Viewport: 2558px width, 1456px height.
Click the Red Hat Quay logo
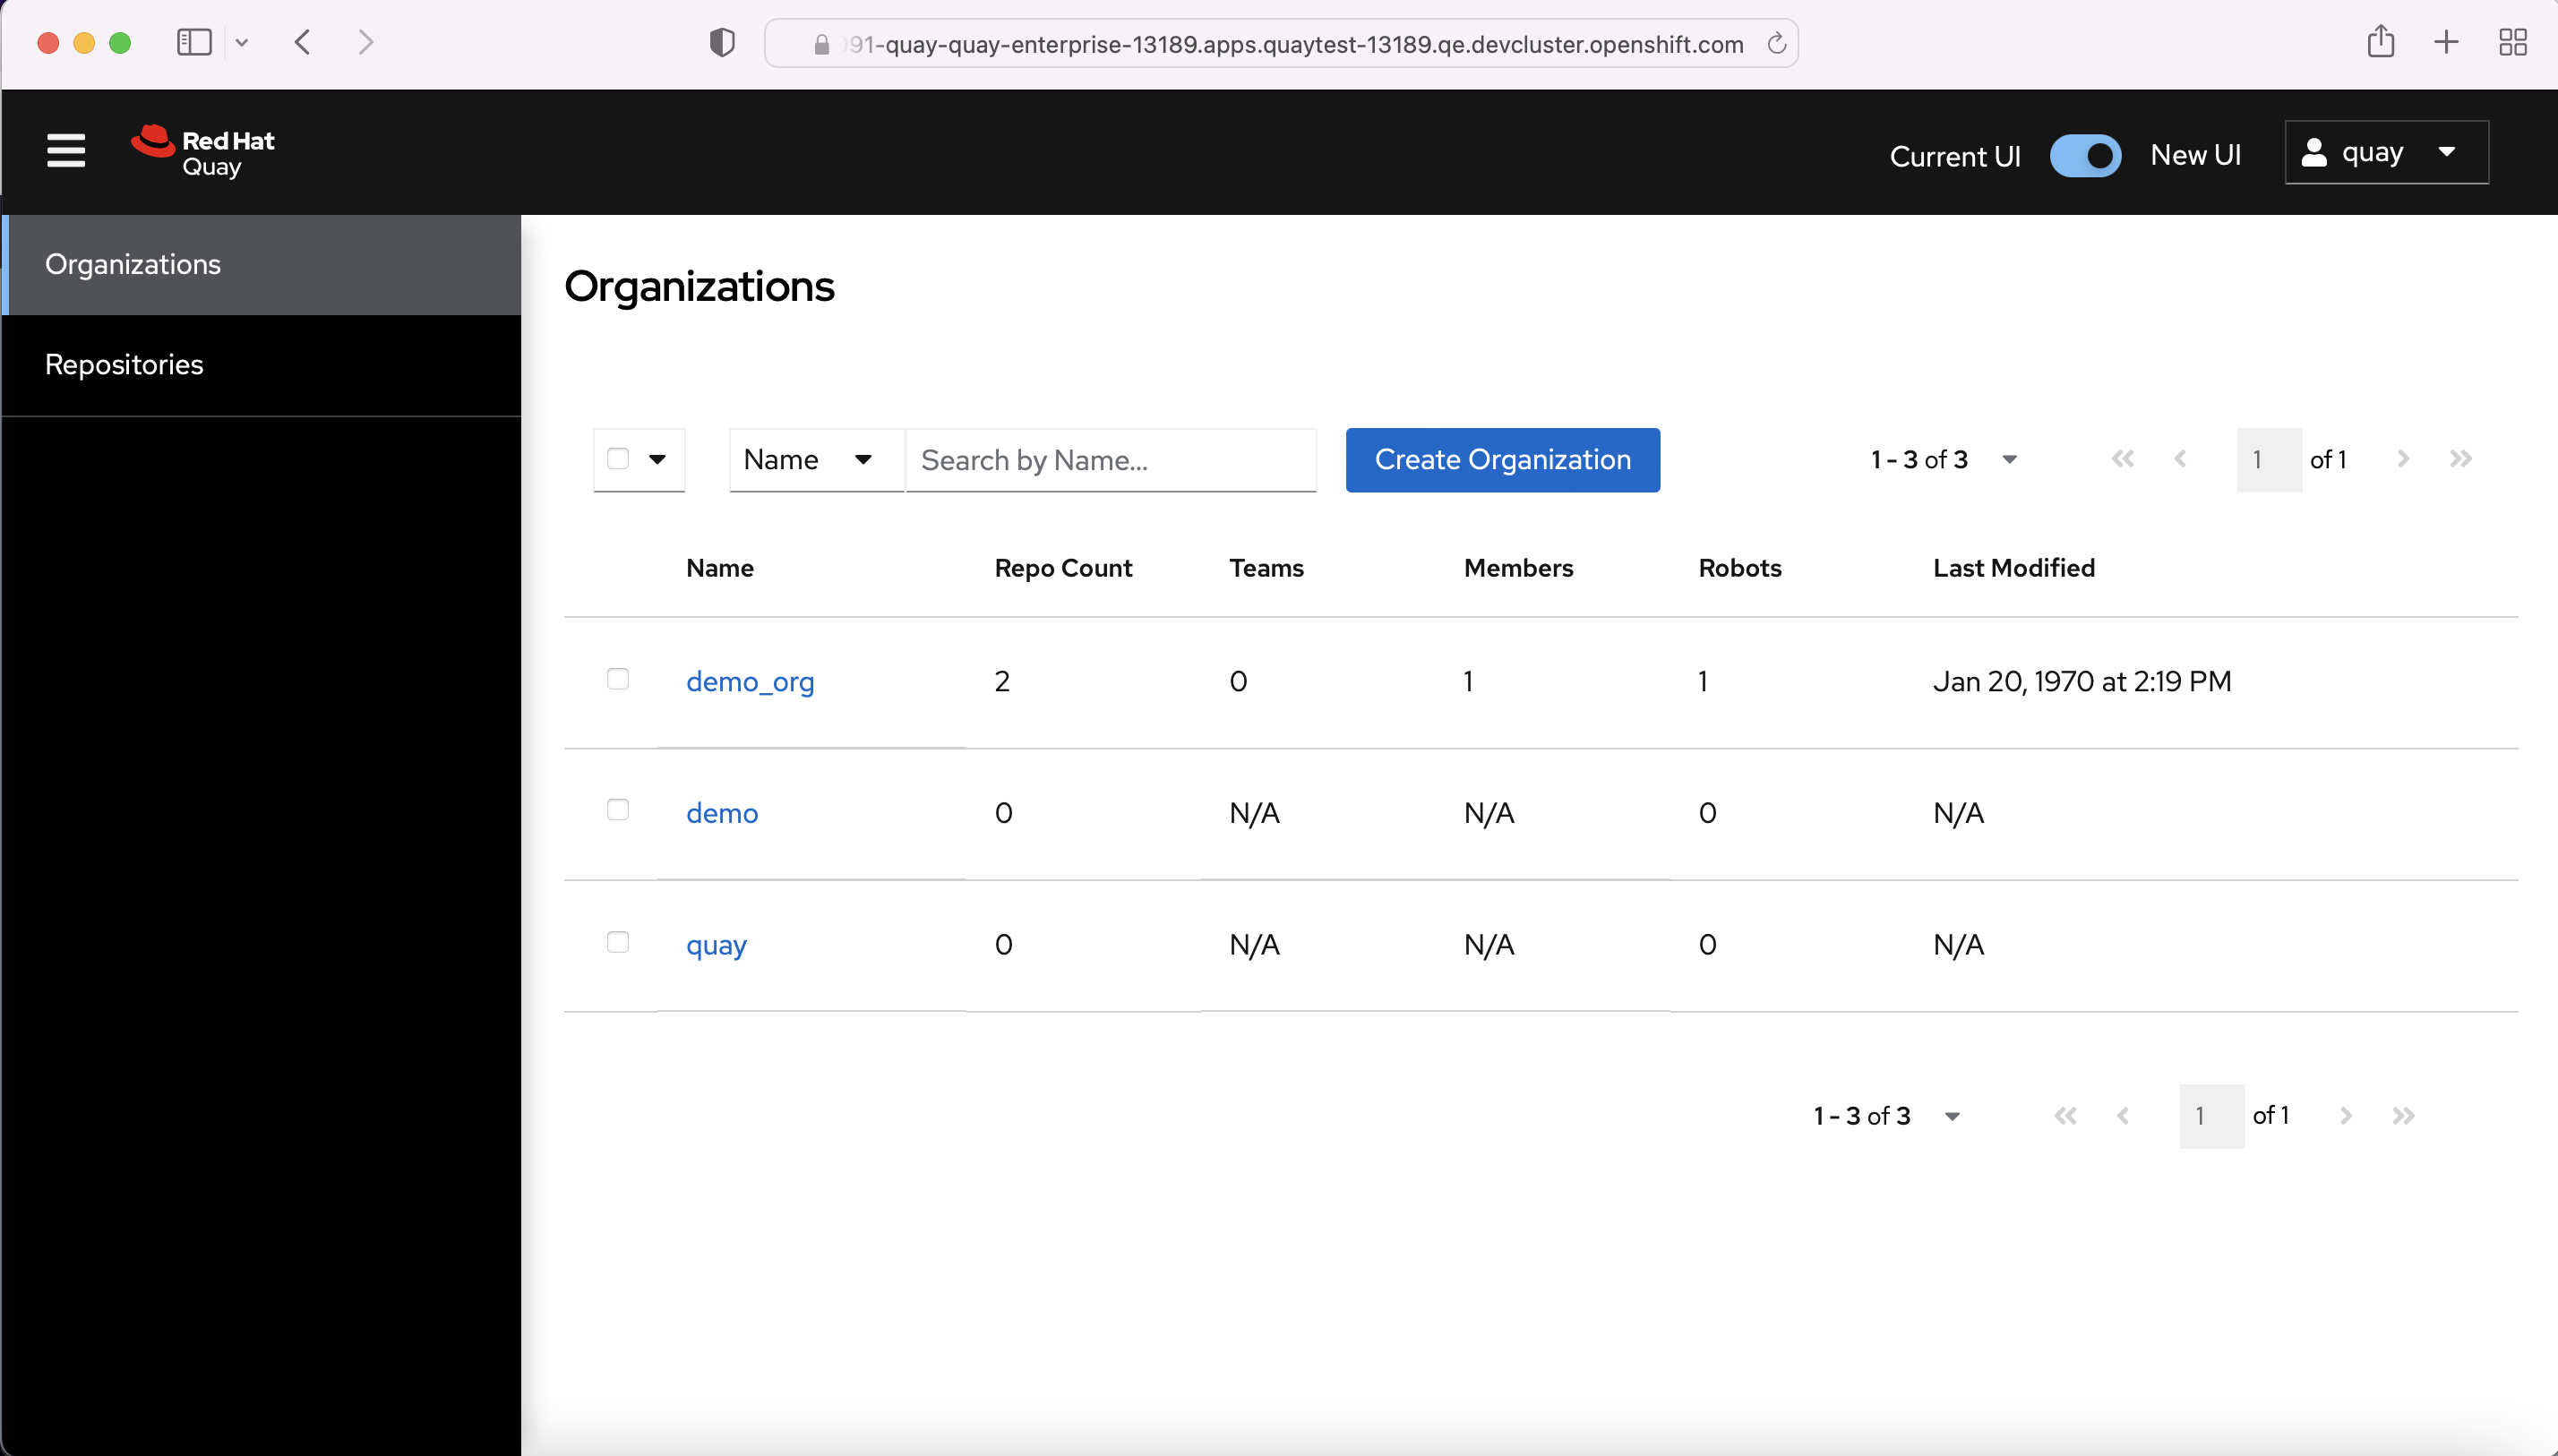[203, 152]
